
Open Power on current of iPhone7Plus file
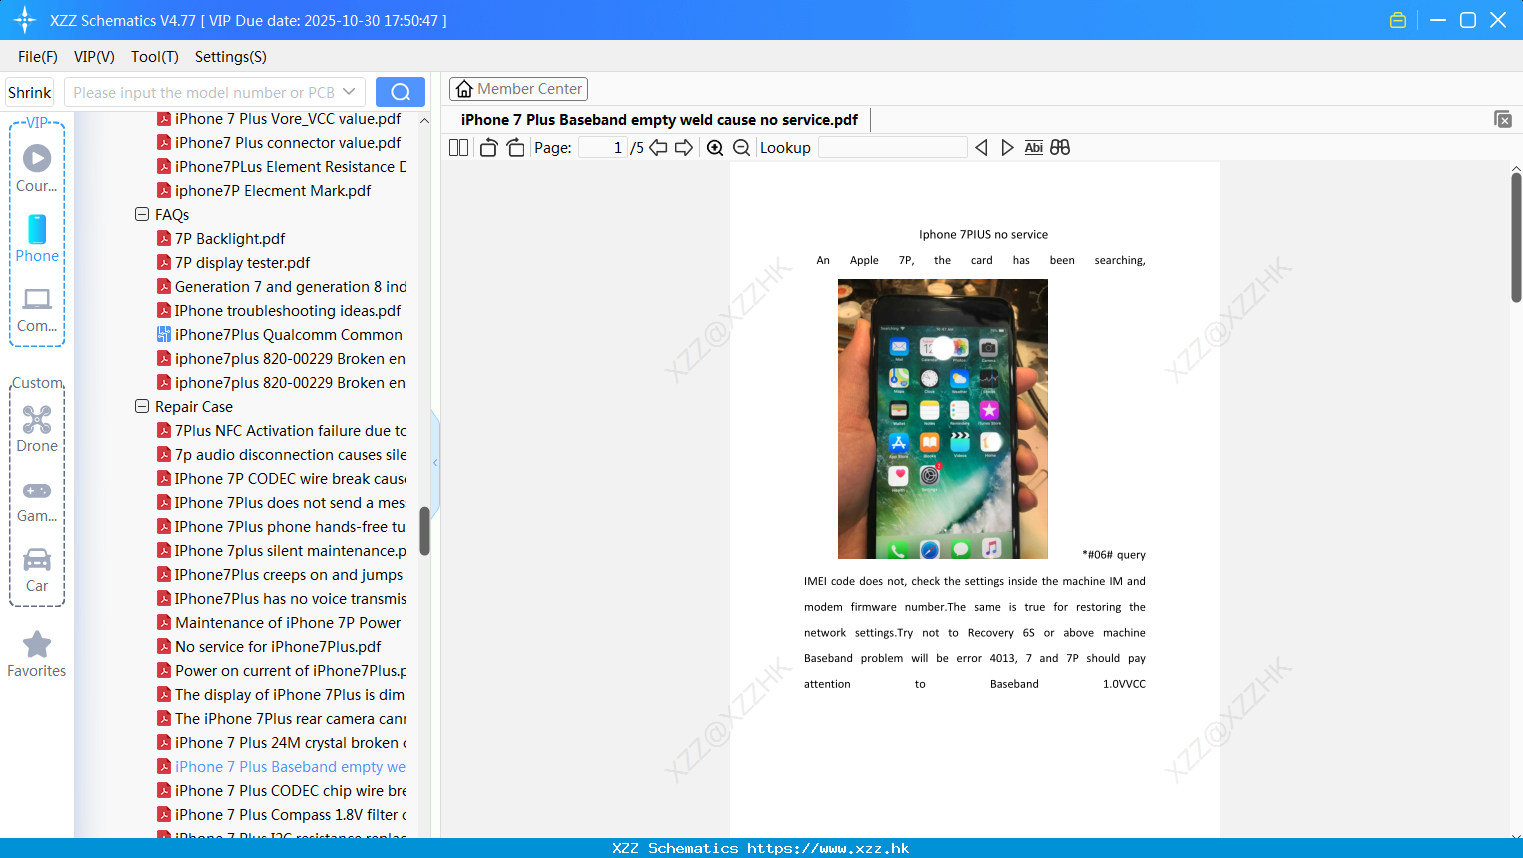(282, 671)
